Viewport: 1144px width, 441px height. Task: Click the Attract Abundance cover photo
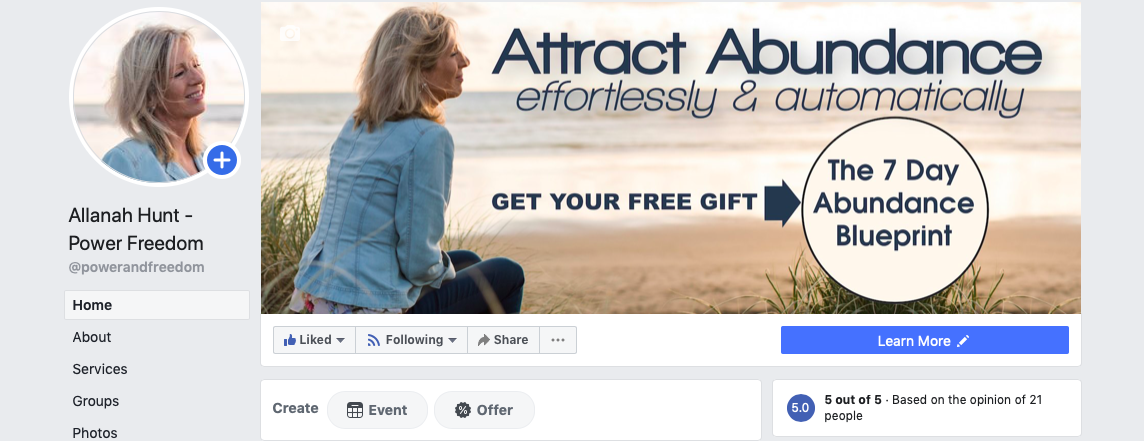pyautogui.click(x=670, y=158)
